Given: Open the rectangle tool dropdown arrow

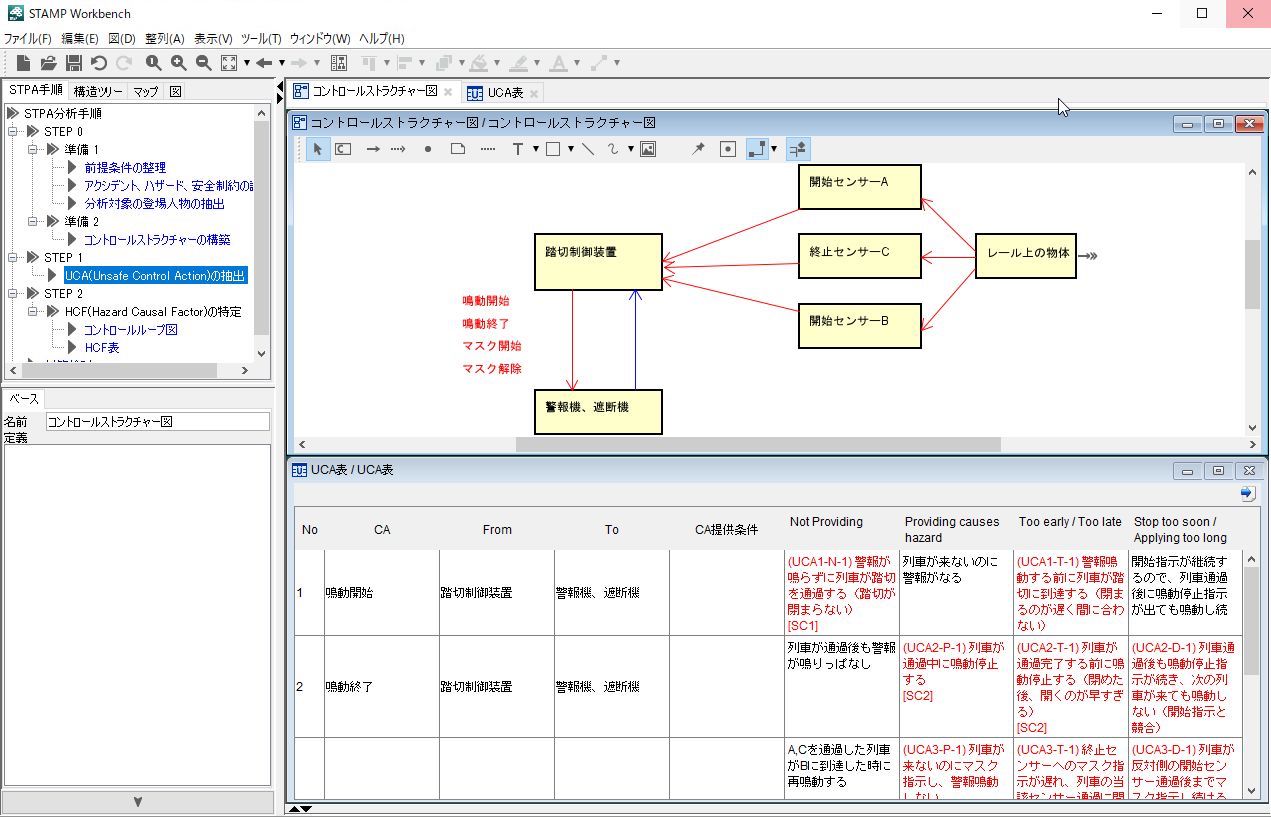Looking at the screenshot, I should 570,149.
